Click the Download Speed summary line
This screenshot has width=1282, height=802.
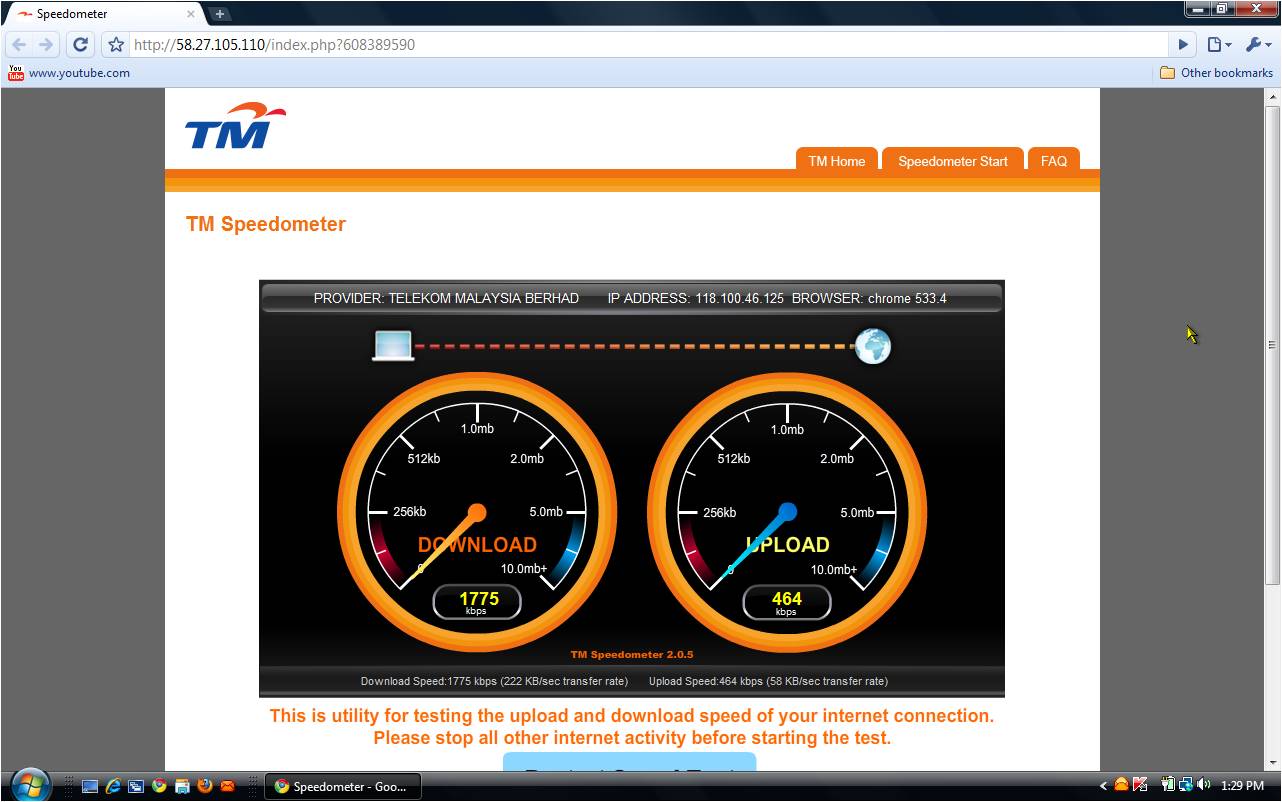click(494, 681)
